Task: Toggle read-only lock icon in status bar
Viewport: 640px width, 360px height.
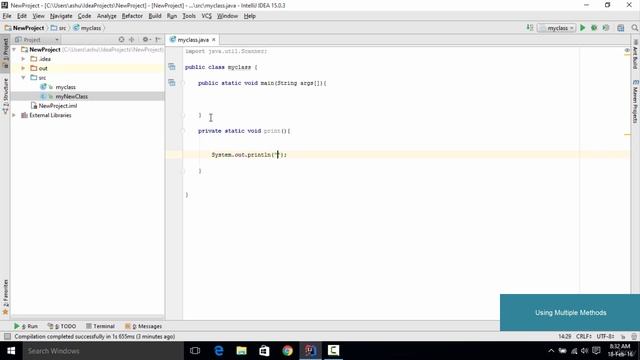Action: coord(623,336)
